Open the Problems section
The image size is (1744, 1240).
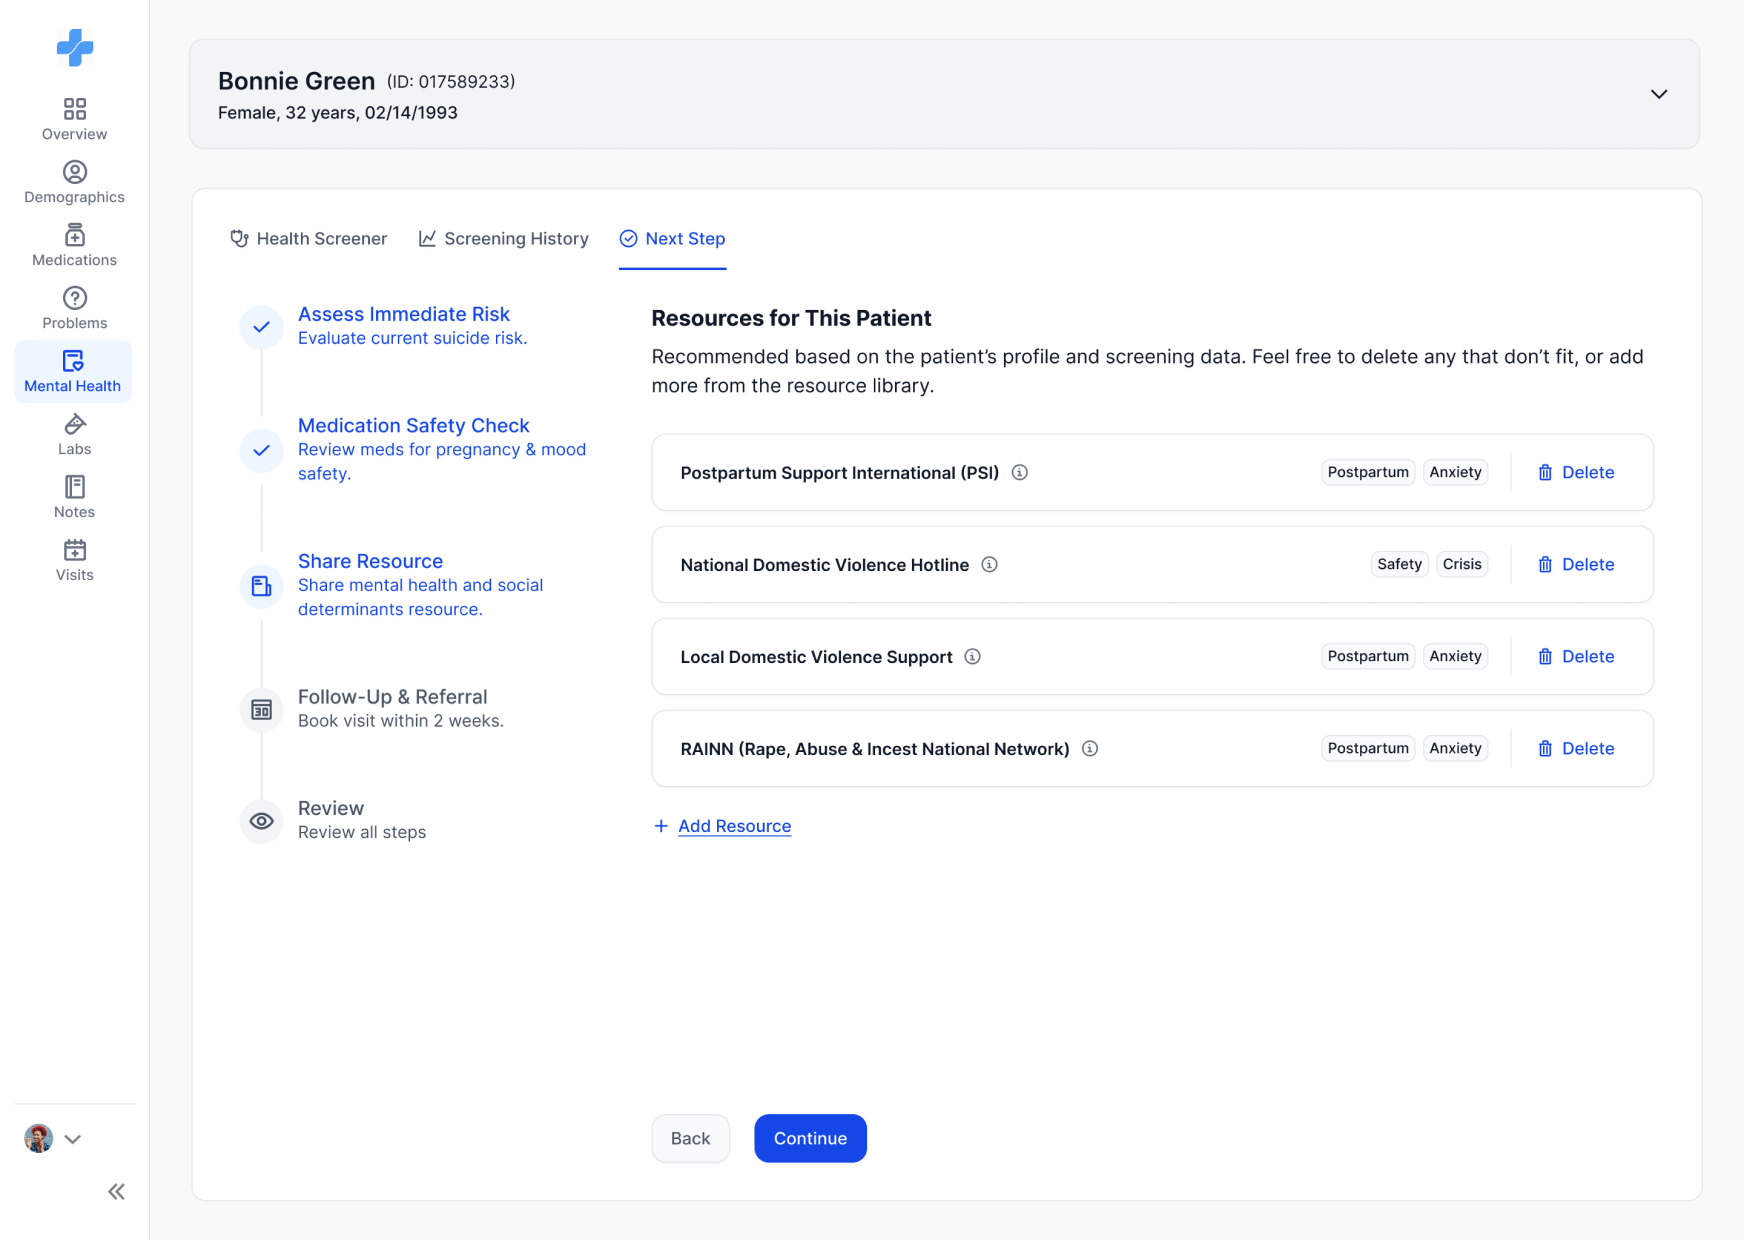tap(74, 308)
